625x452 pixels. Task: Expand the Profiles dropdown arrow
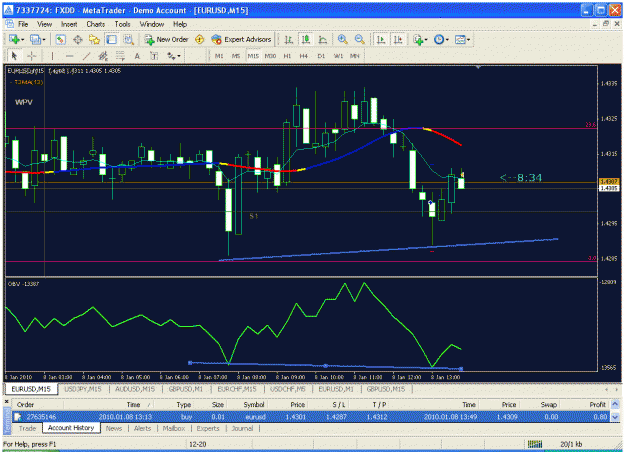tap(43, 39)
